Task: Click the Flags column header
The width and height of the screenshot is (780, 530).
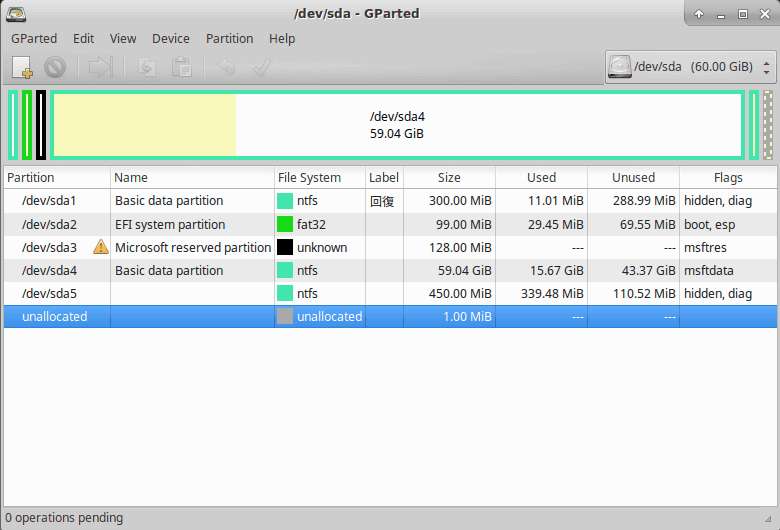Action: click(728, 178)
